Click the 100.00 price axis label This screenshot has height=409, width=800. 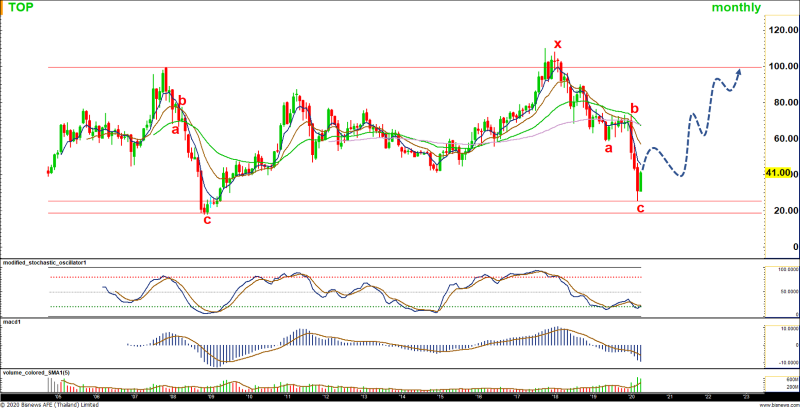pyautogui.click(x=781, y=67)
